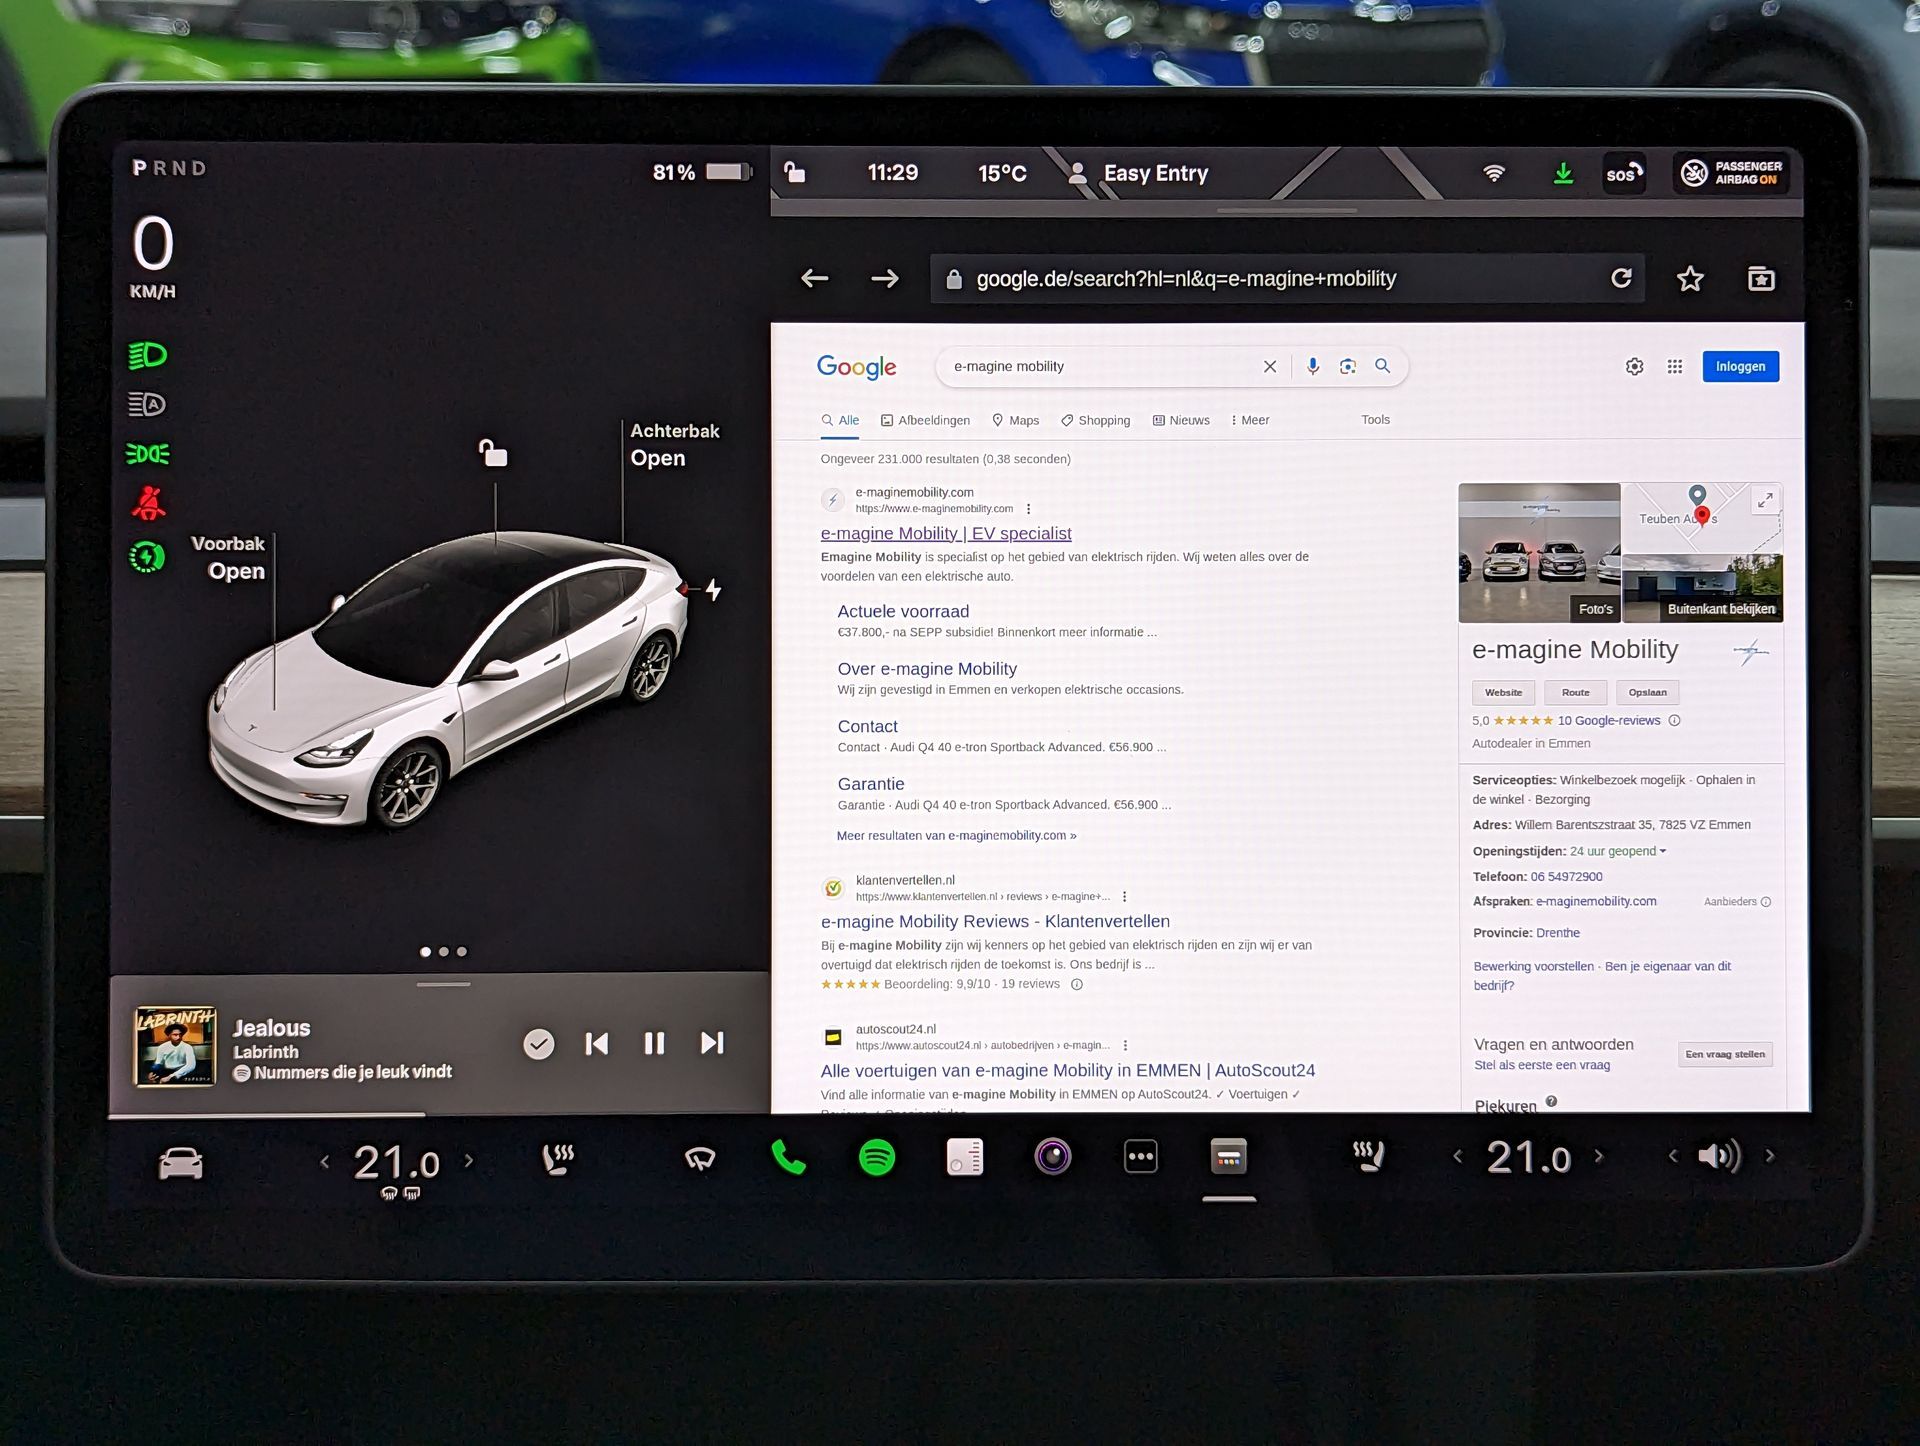This screenshot has height=1446, width=1920.
Task: Turn the volume up
Action: 1770,1156
